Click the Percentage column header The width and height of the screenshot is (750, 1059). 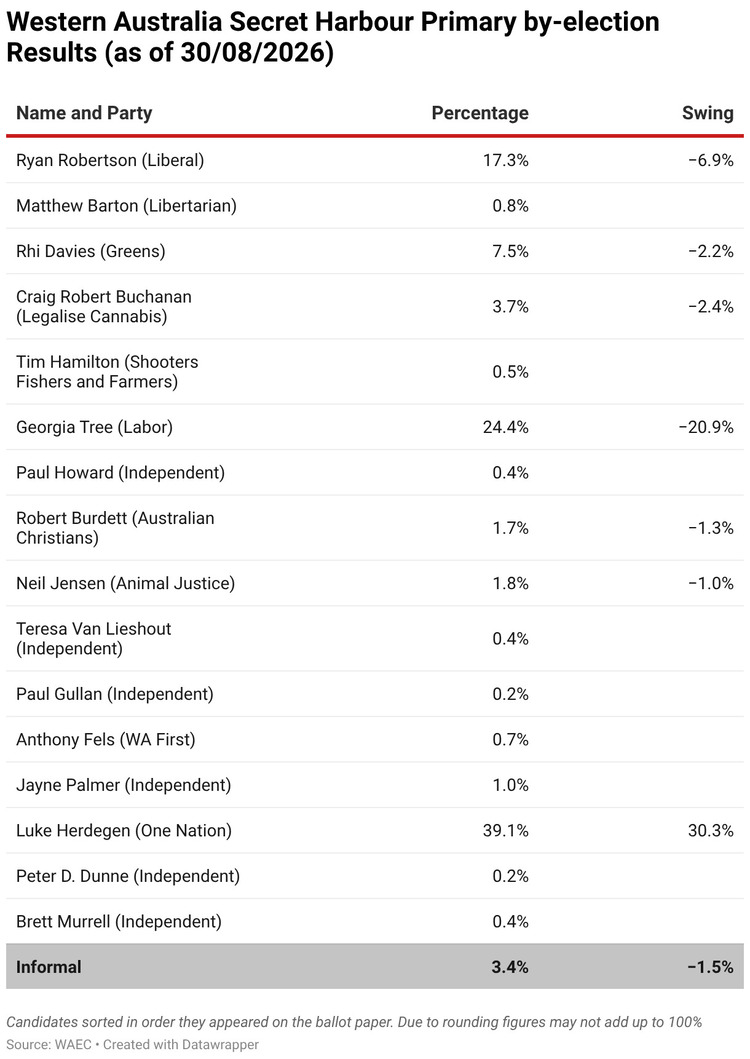480,113
